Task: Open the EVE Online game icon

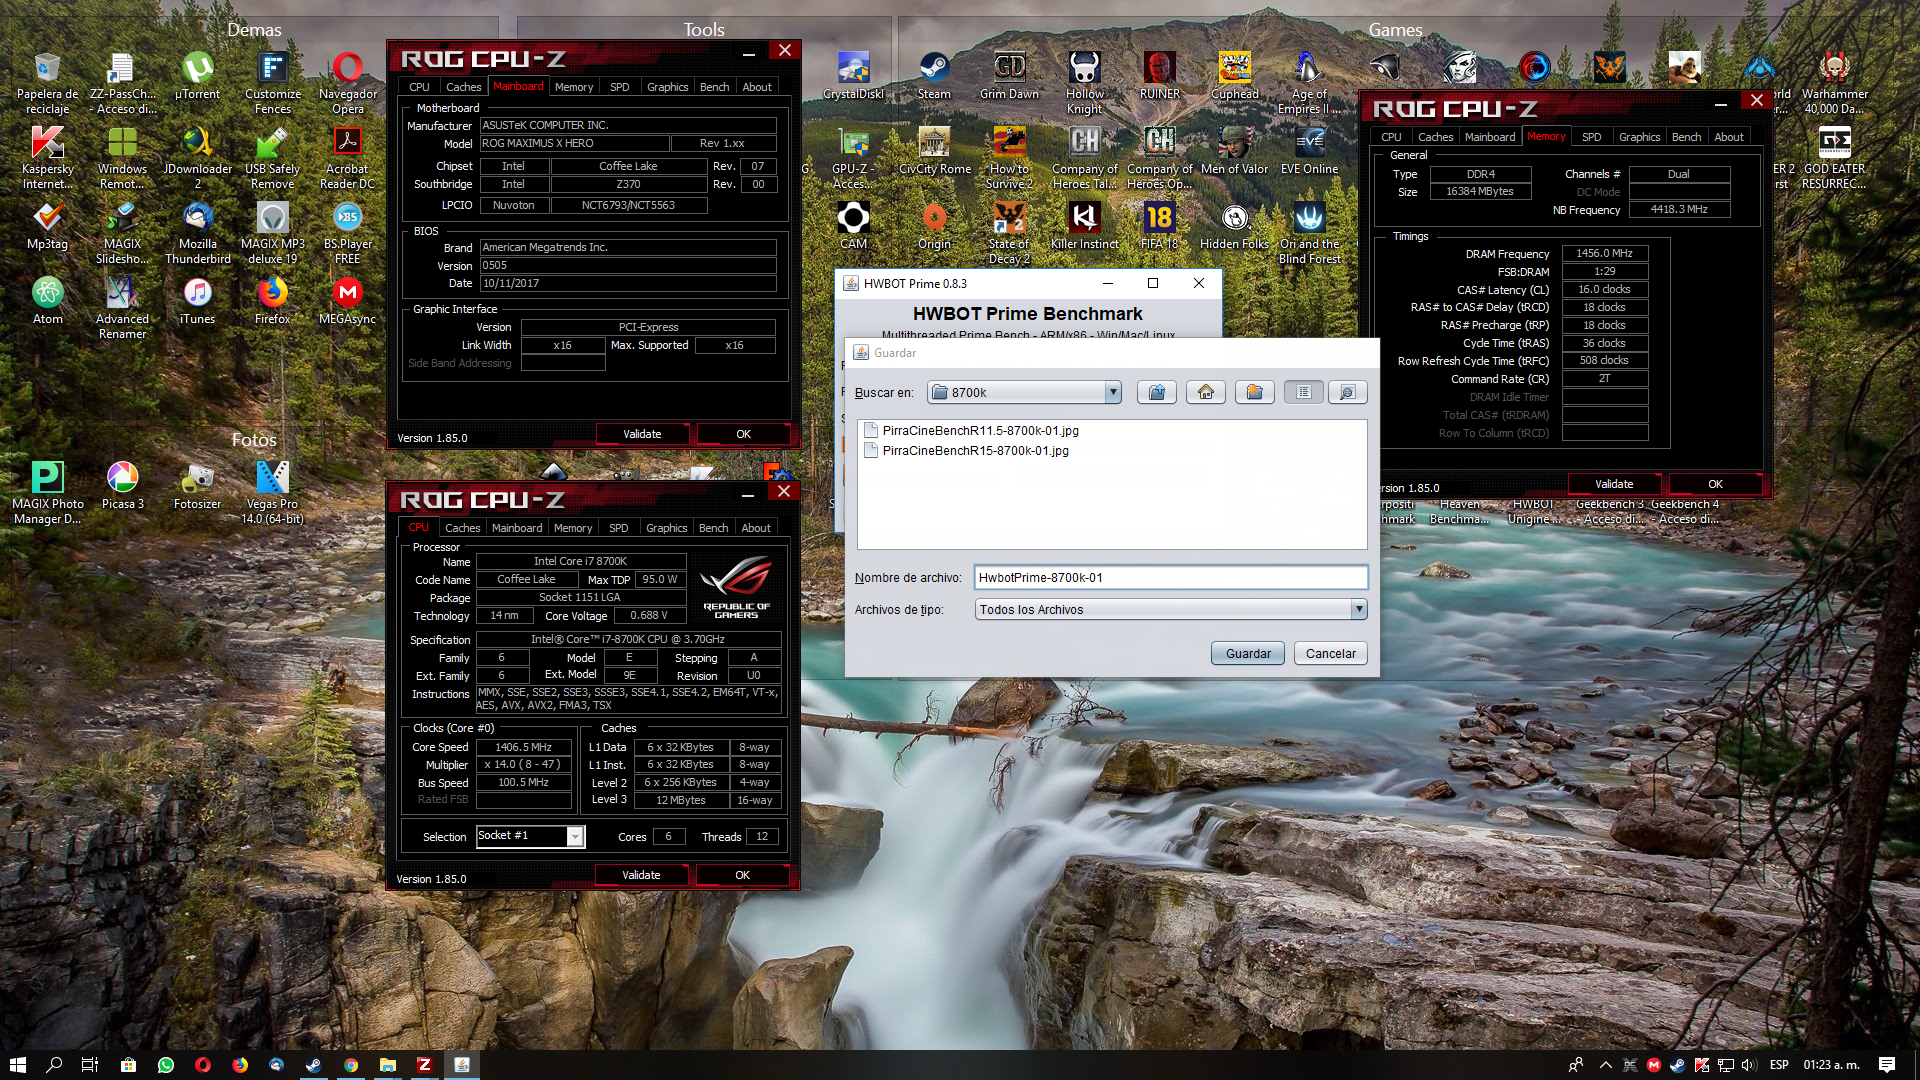Action: tap(1309, 152)
